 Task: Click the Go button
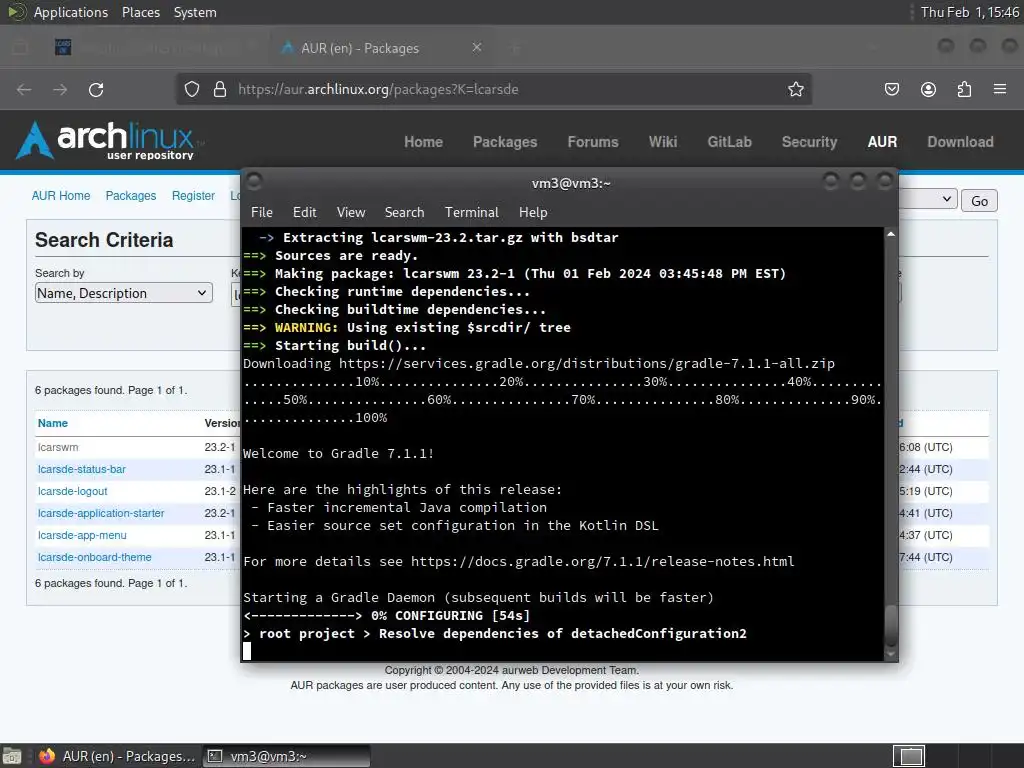pyautogui.click(x=979, y=200)
